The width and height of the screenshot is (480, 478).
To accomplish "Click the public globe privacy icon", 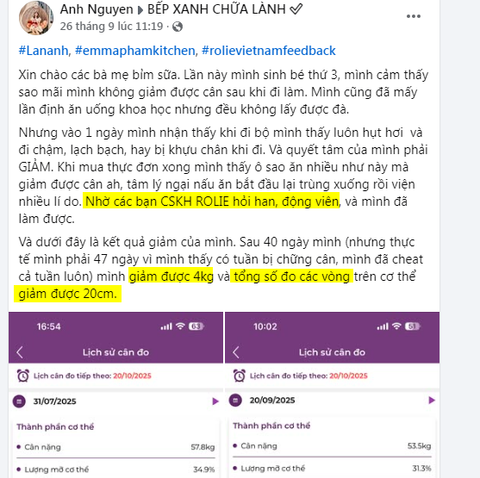I will [x=177, y=26].
